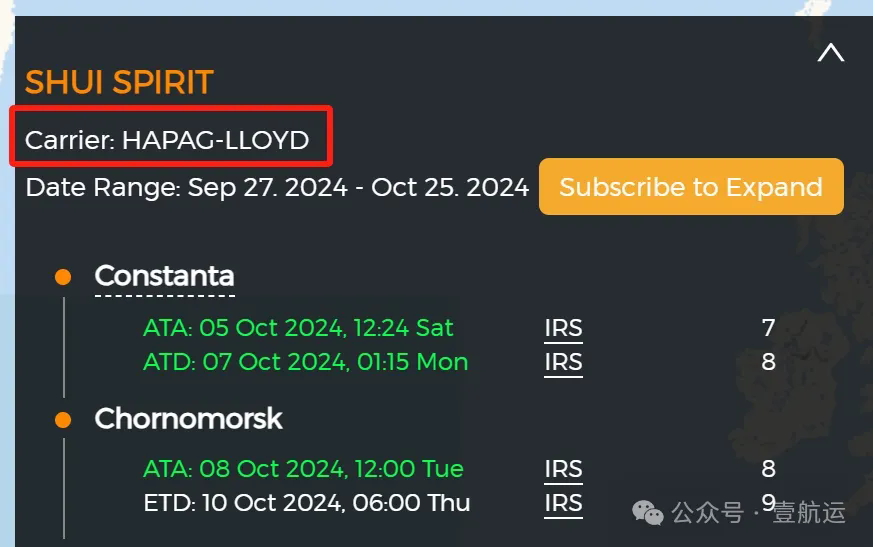The width and height of the screenshot is (873, 547).
Task: Select the ETD 10 Oct 2024 entry
Action: [307, 504]
